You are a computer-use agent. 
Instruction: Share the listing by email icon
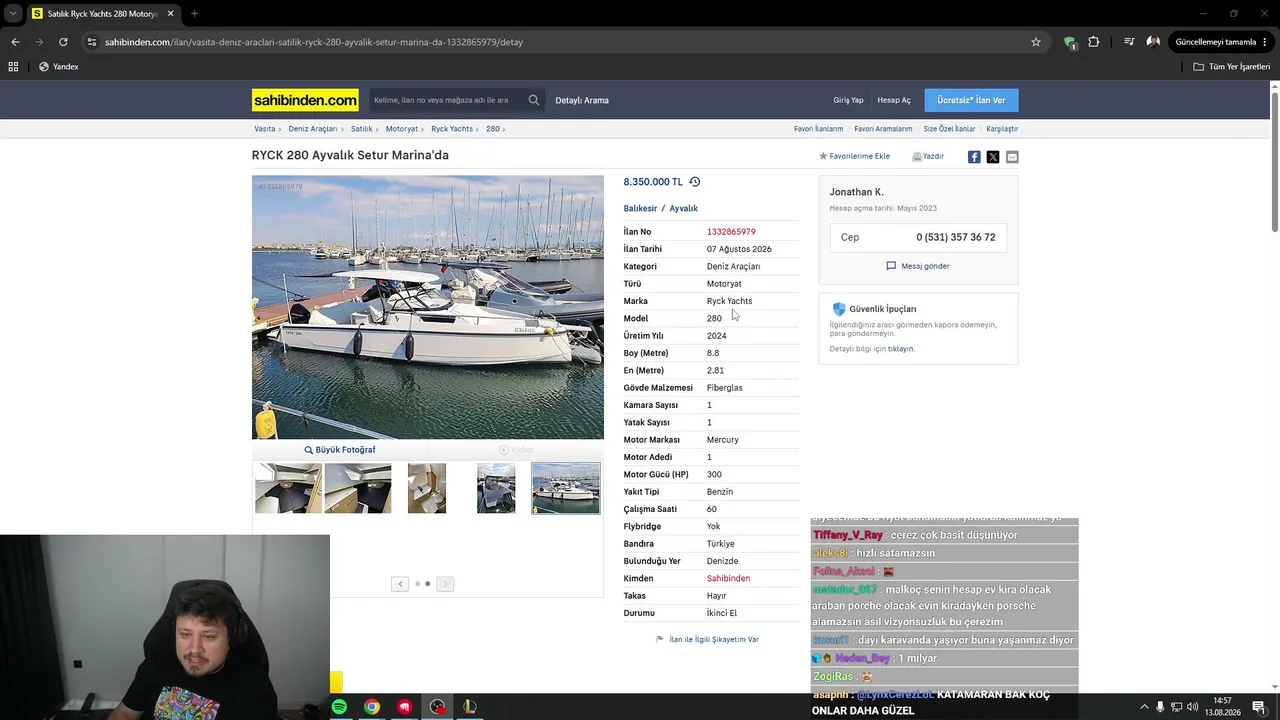pos(1012,157)
